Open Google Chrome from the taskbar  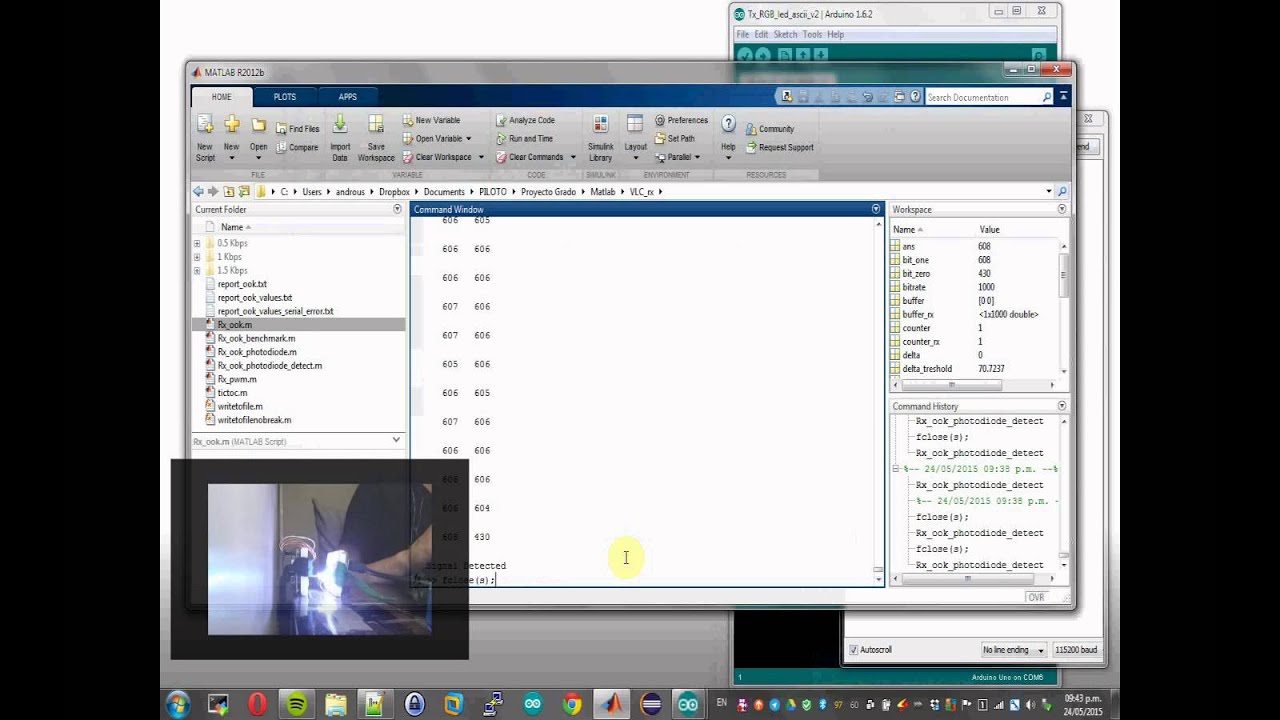pos(572,704)
